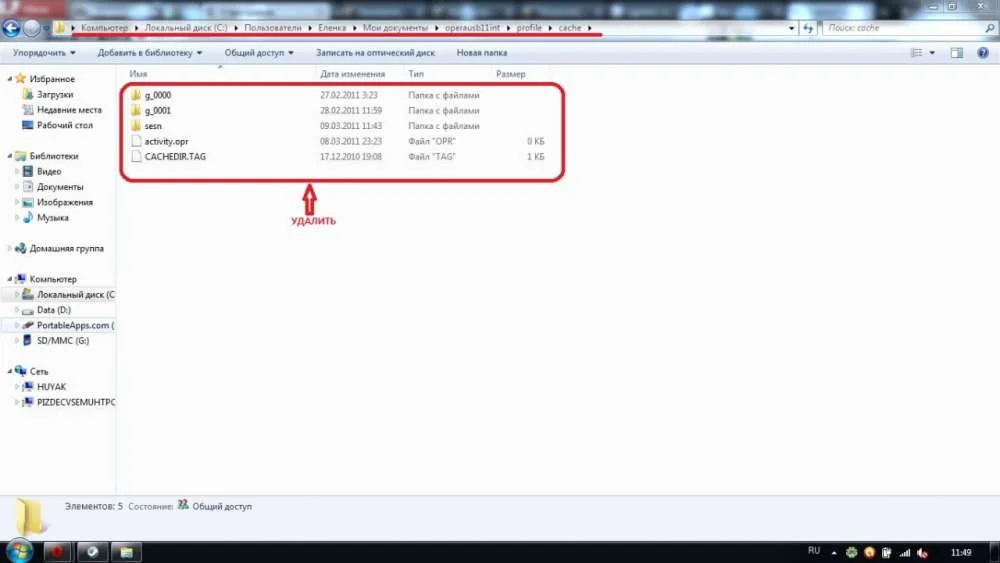
Task: Open the HUYAK network computer
Action: [51, 386]
